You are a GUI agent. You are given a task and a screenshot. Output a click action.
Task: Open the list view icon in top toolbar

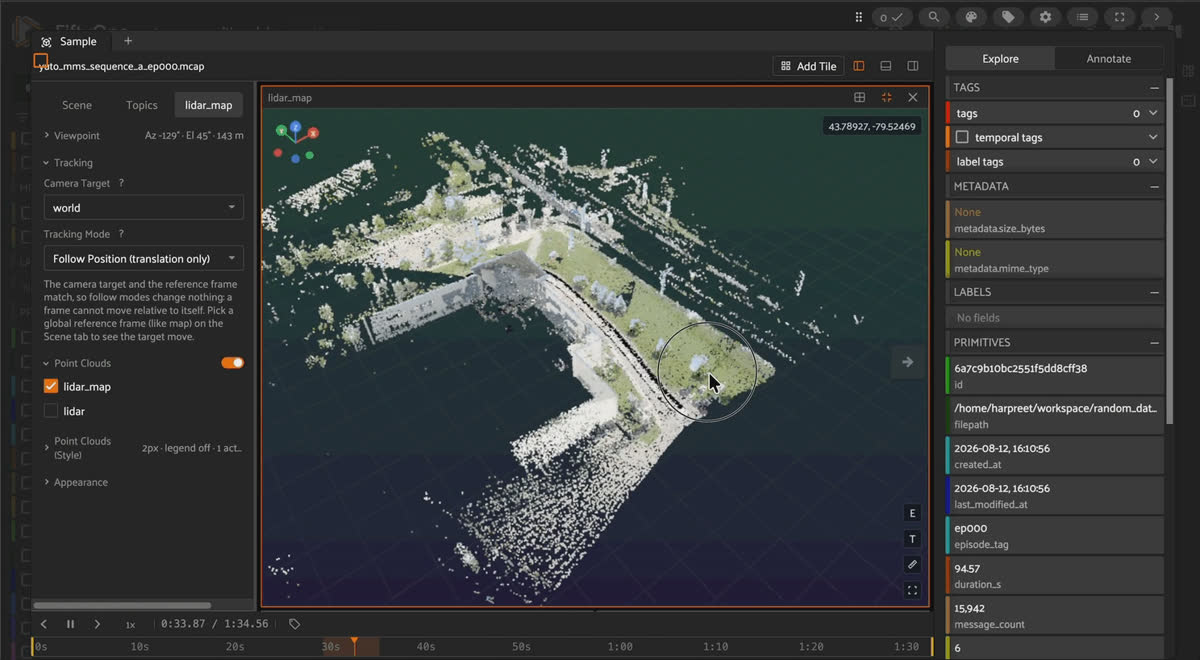pos(1082,17)
